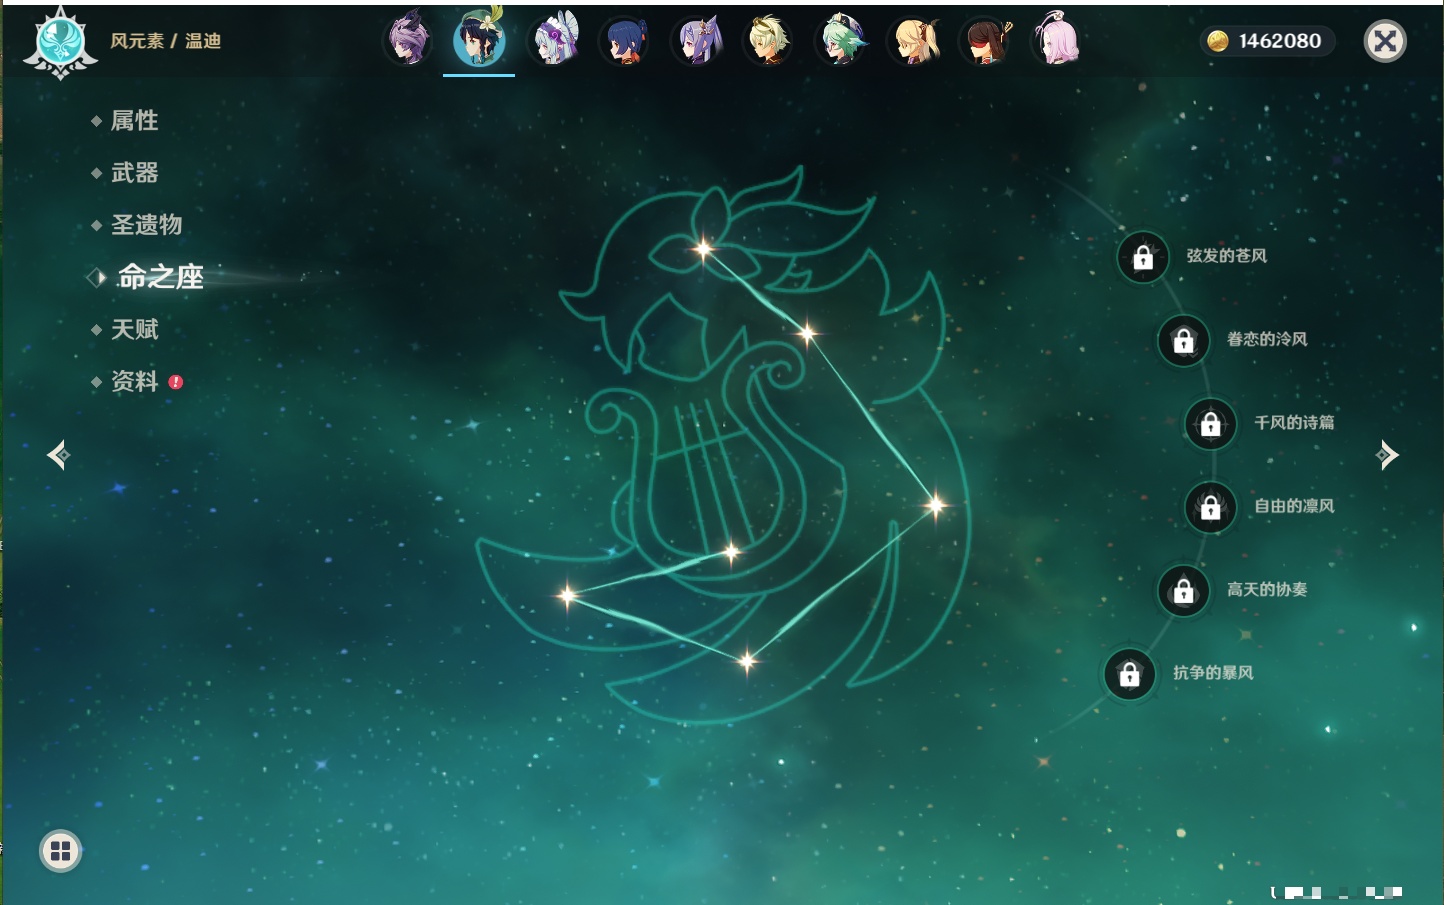This screenshot has height=905, width=1444.
Task: Click the red alert badge beside 资料
Action: (176, 382)
